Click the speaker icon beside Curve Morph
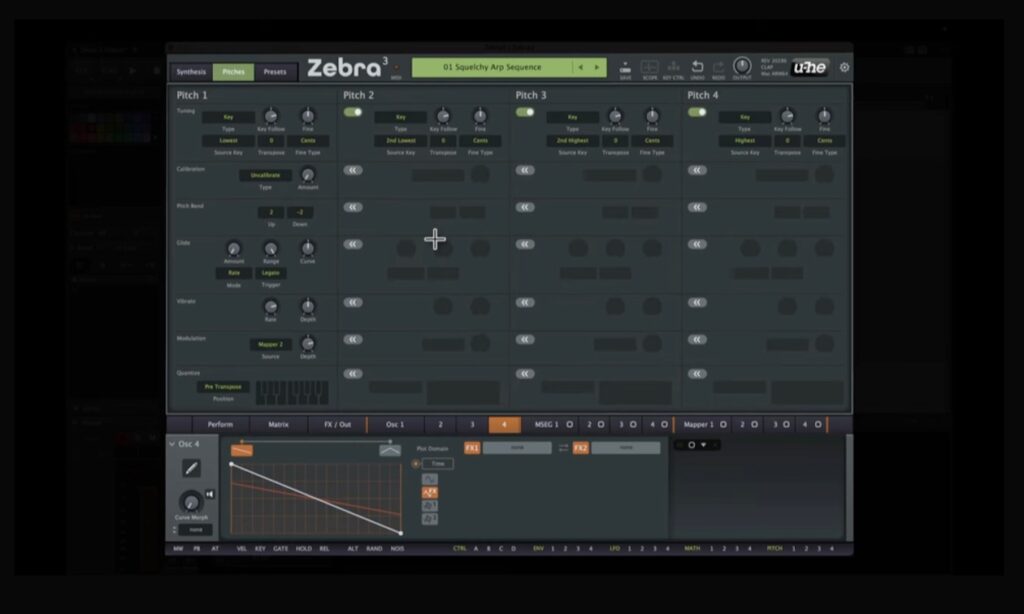 210,493
